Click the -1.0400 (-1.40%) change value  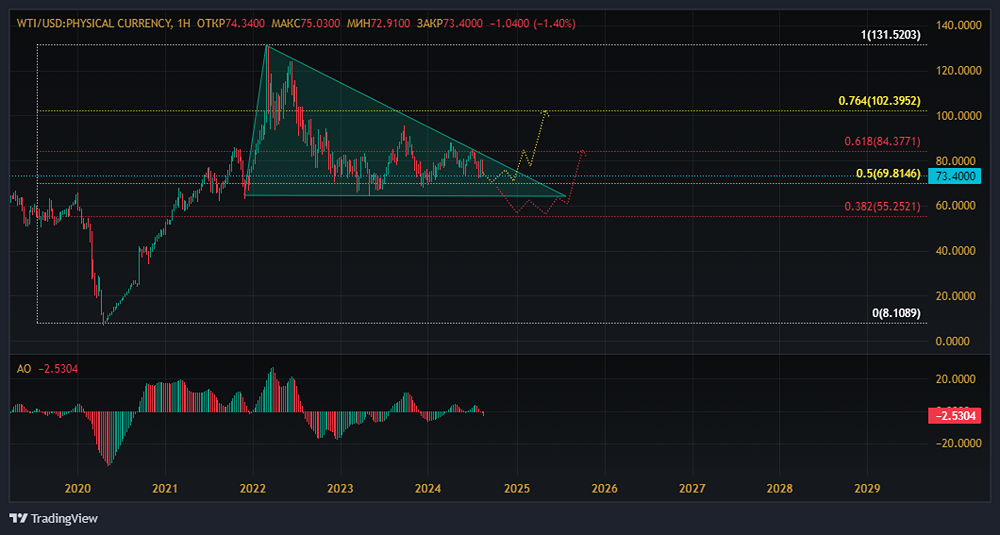point(533,24)
